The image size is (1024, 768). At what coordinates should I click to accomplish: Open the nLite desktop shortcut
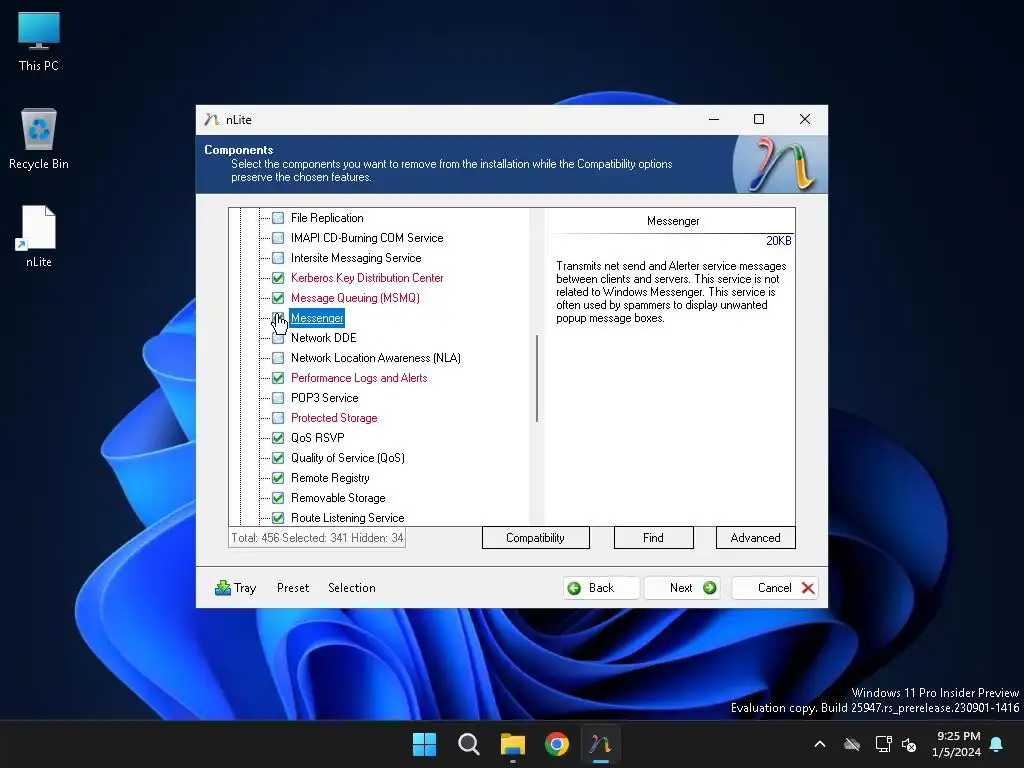coord(39,236)
